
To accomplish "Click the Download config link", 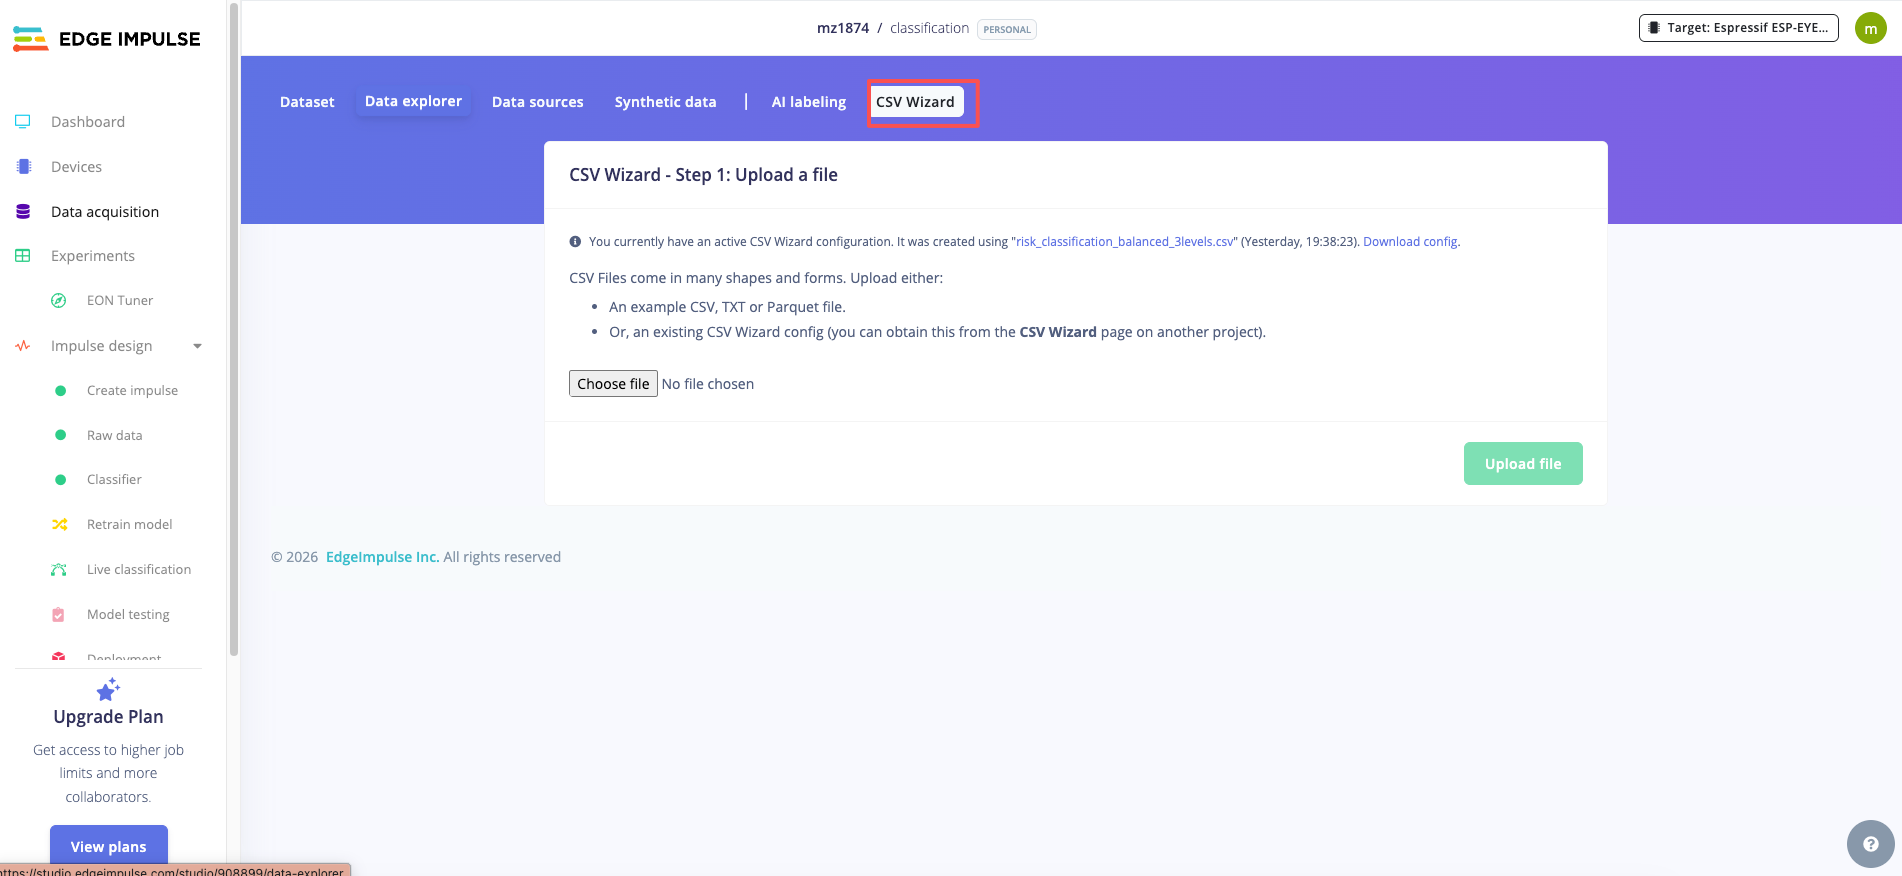I will (x=1410, y=242).
